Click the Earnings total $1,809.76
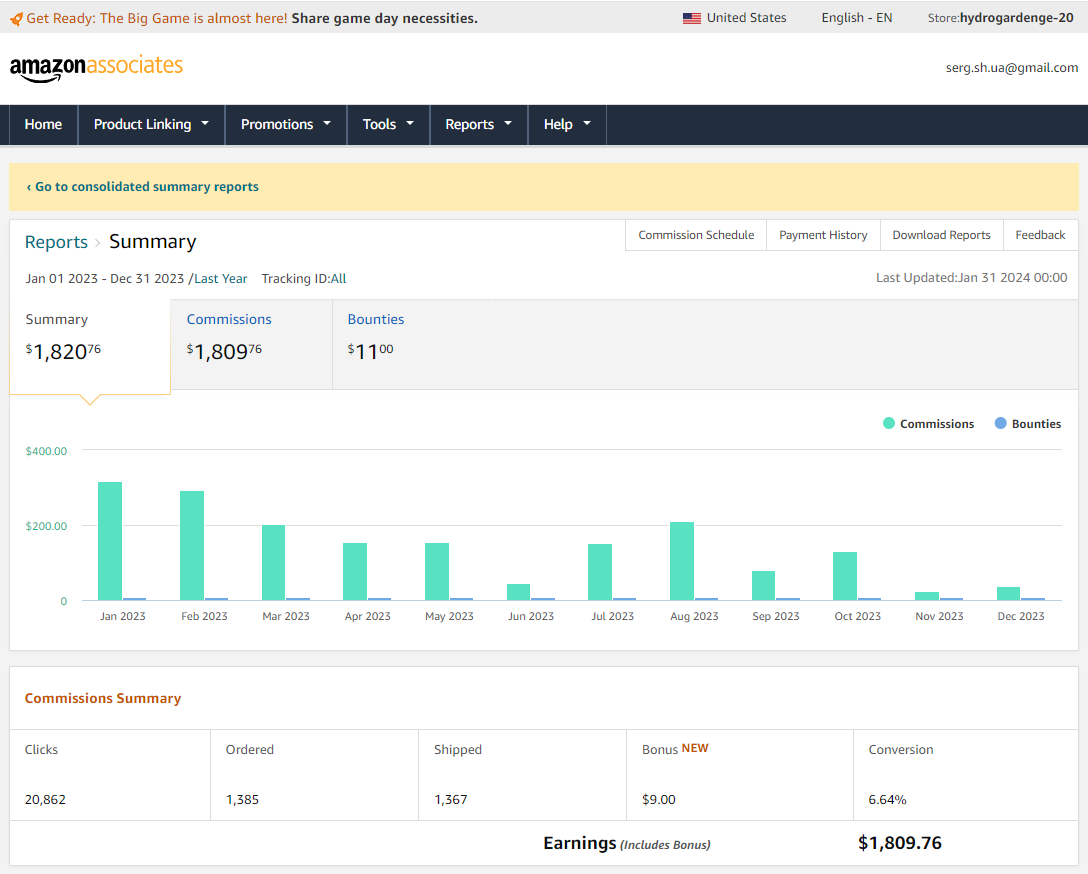Viewport: 1088px width, 874px height. click(x=899, y=843)
